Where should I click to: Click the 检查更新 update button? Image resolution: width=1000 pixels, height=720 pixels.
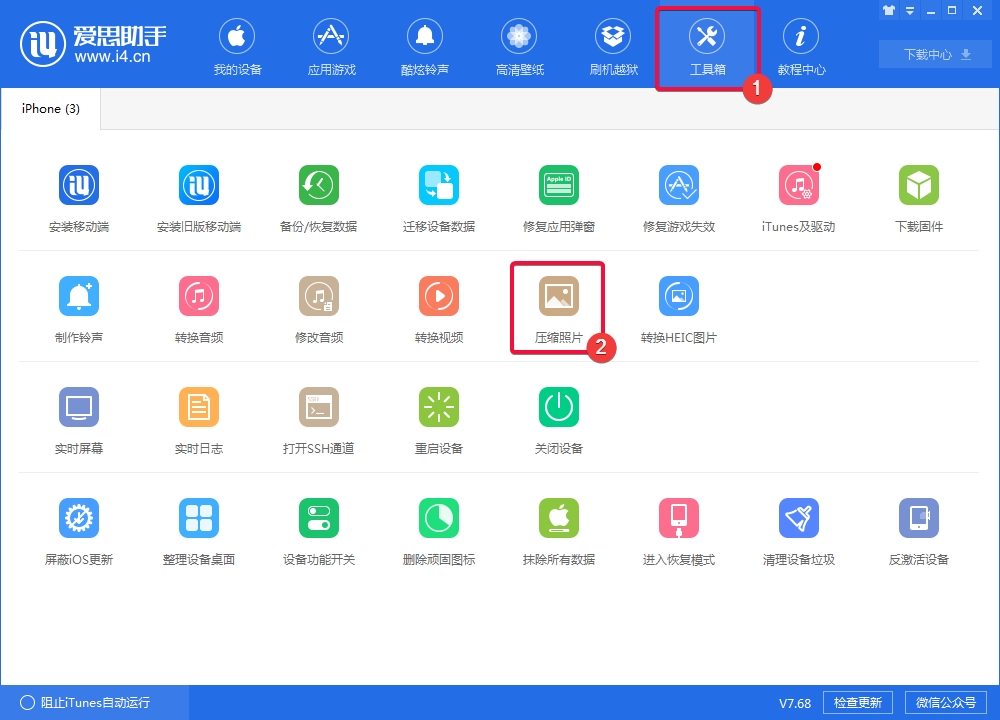[857, 702]
